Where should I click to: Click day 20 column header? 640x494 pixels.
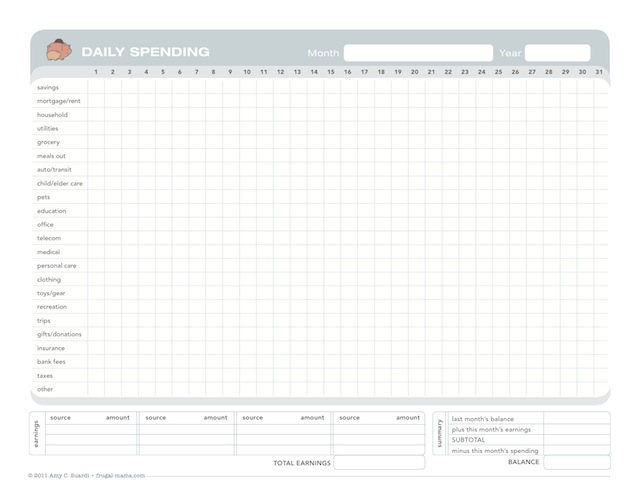pyautogui.click(x=415, y=72)
